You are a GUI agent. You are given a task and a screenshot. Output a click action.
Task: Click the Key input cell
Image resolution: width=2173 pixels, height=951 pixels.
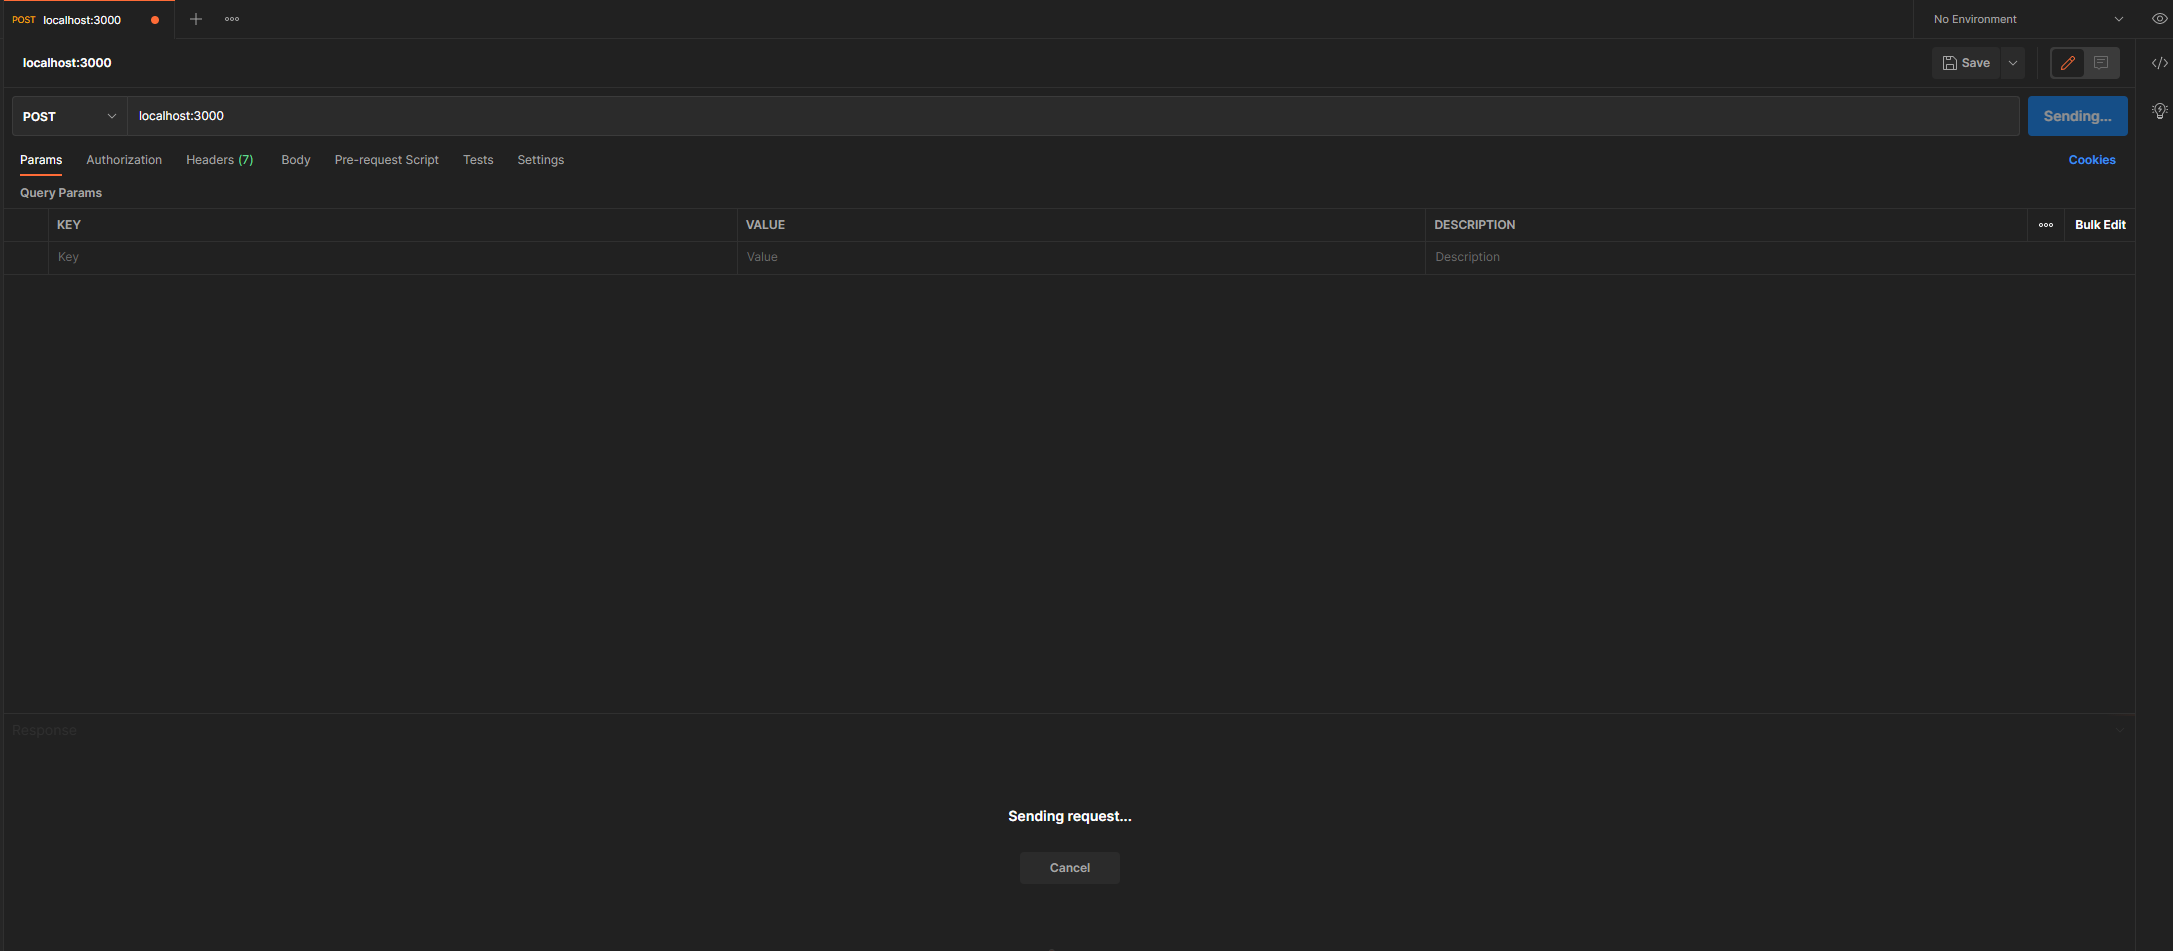click(x=392, y=257)
